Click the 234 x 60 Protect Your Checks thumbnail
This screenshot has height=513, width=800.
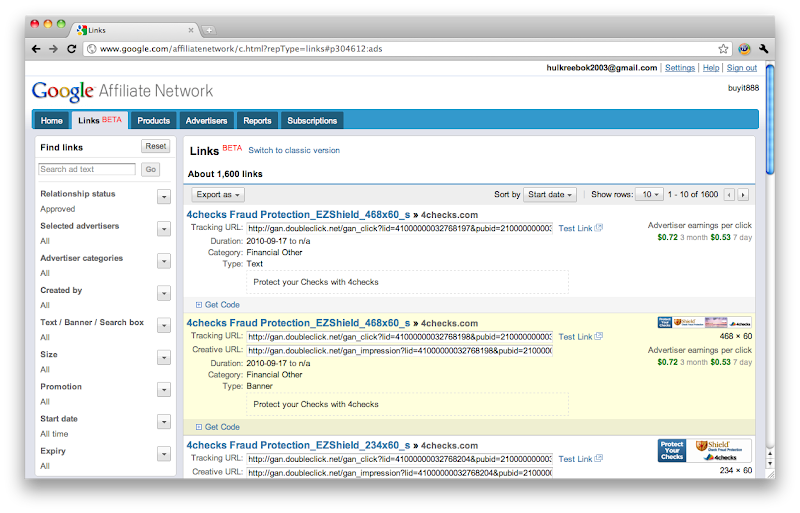click(x=705, y=451)
